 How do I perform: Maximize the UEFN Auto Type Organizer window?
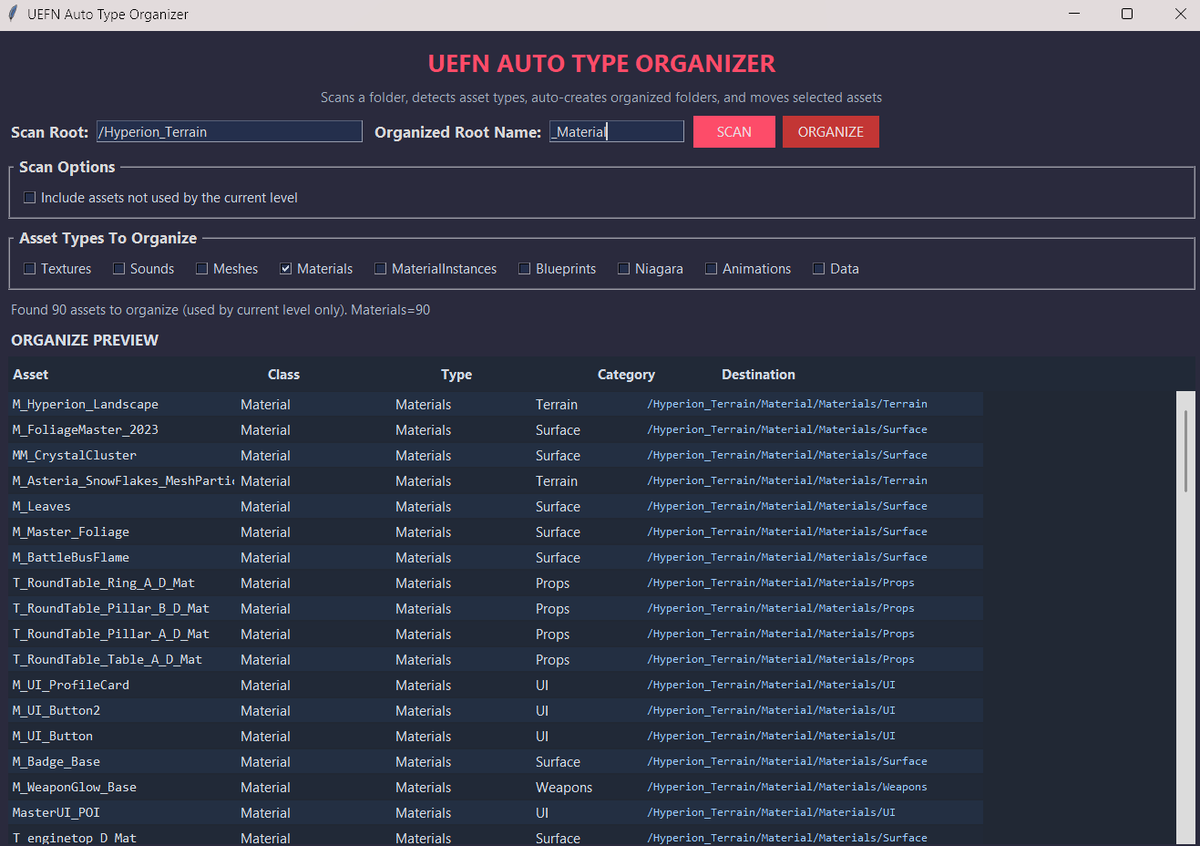1127,14
